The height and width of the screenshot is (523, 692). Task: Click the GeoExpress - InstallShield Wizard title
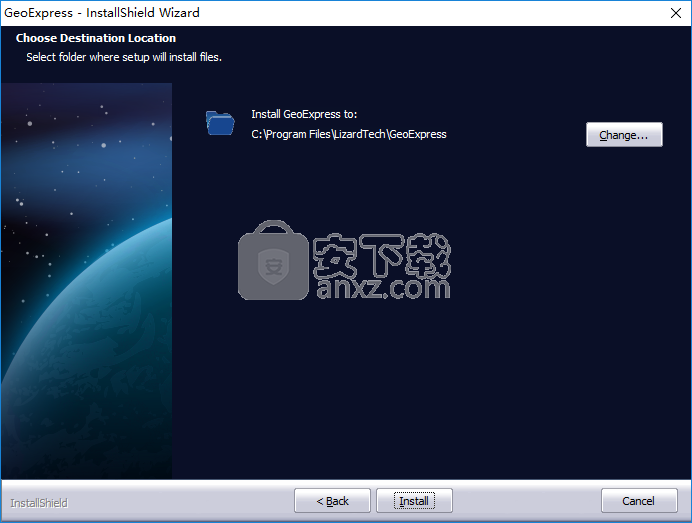pyautogui.click(x=102, y=13)
